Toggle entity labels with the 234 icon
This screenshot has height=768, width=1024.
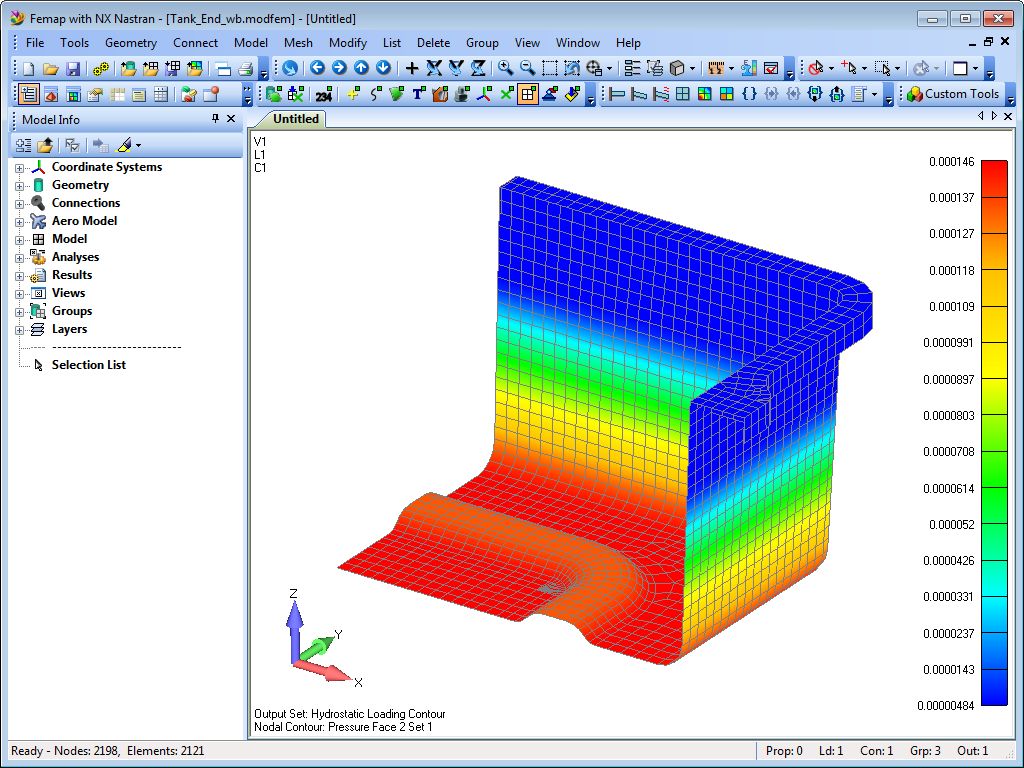323,93
